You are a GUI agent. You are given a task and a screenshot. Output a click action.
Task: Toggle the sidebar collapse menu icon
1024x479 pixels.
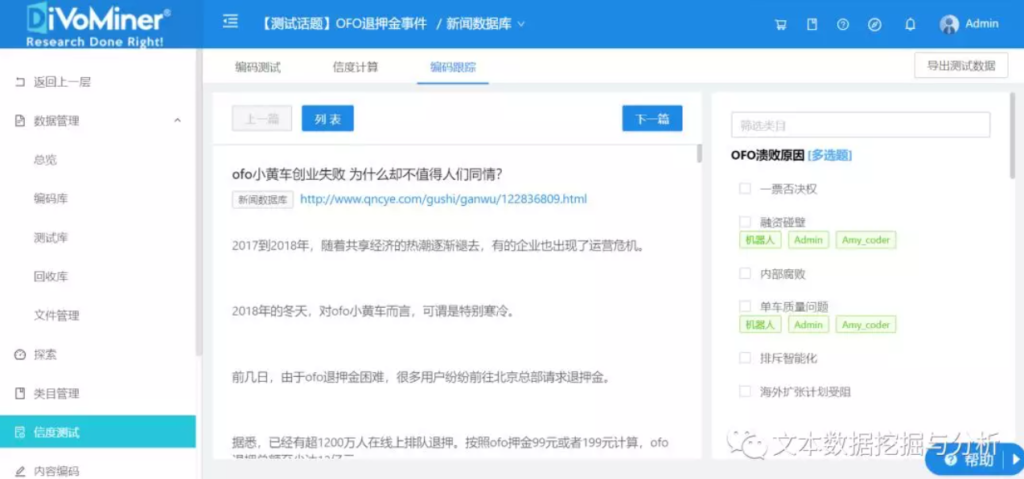230,23
